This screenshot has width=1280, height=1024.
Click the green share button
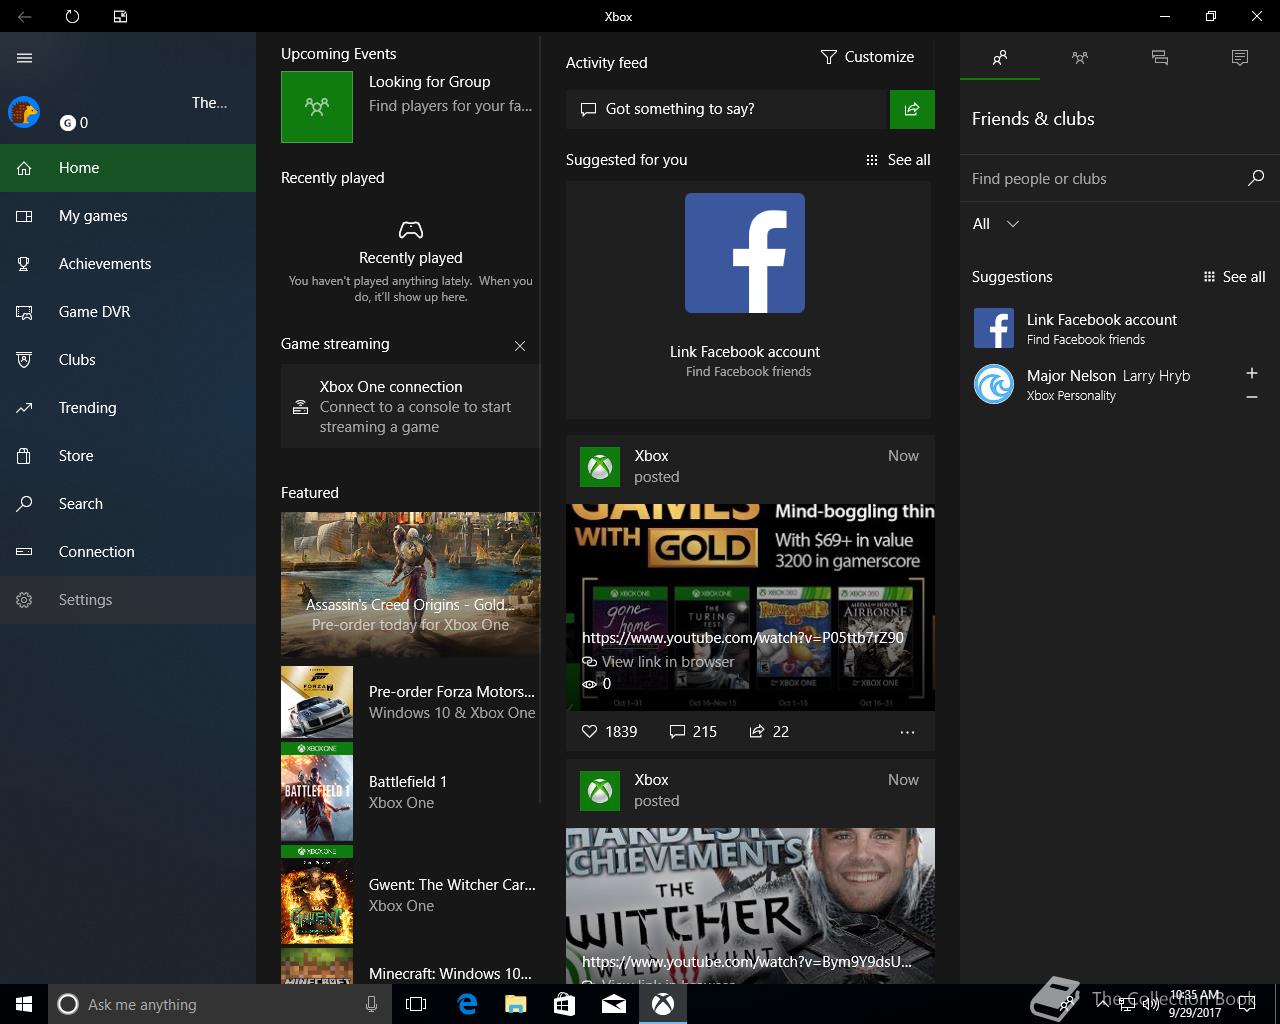pos(912,109)
